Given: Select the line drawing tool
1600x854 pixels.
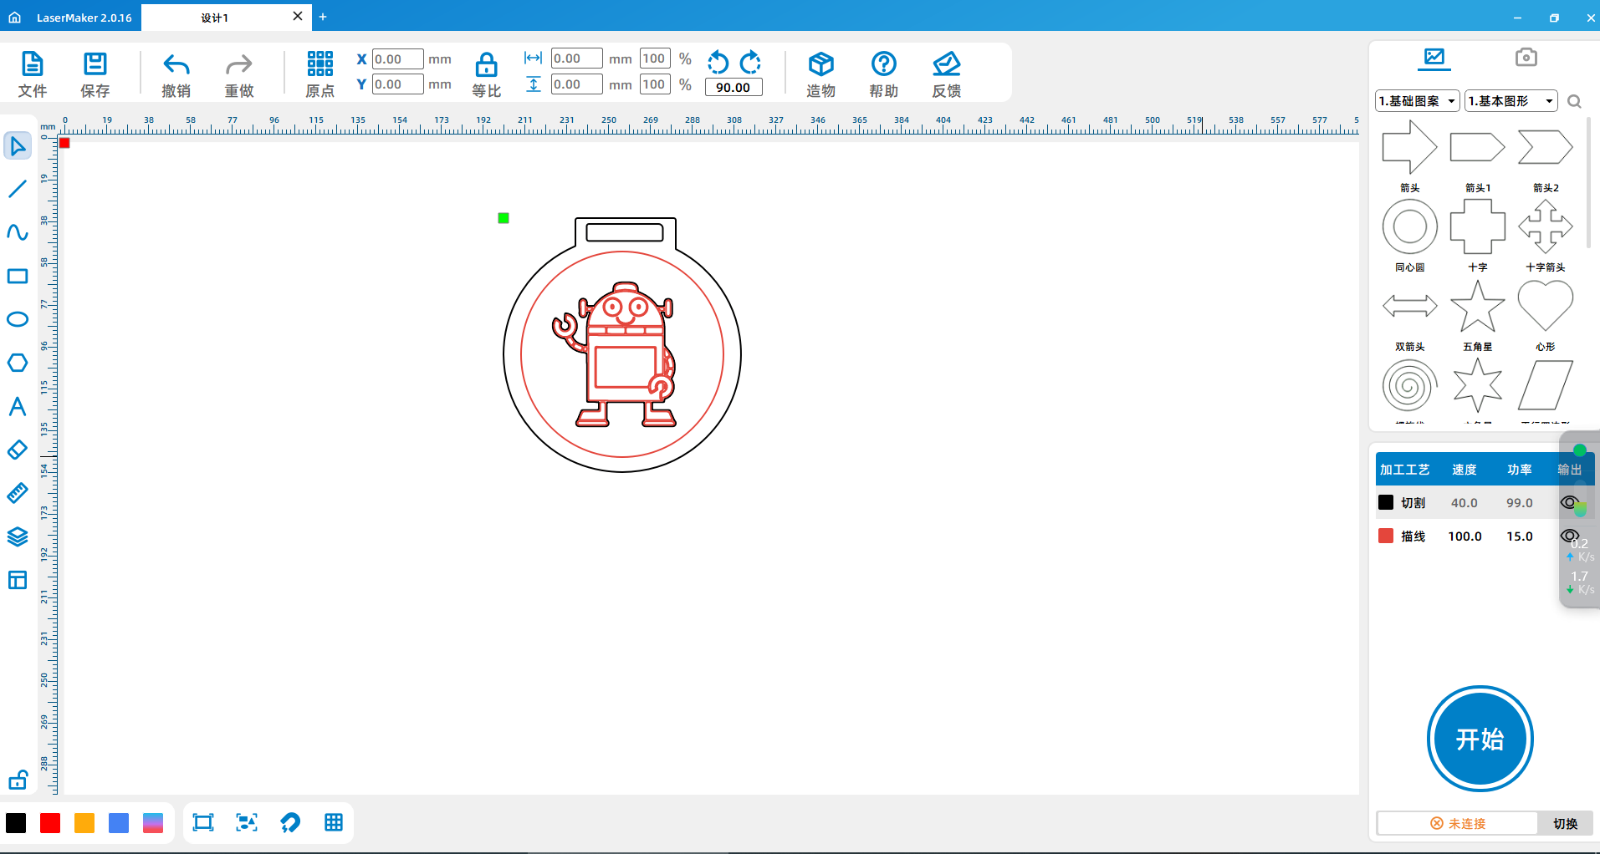Looking at the screenshot, I should (x=17, y=189).
